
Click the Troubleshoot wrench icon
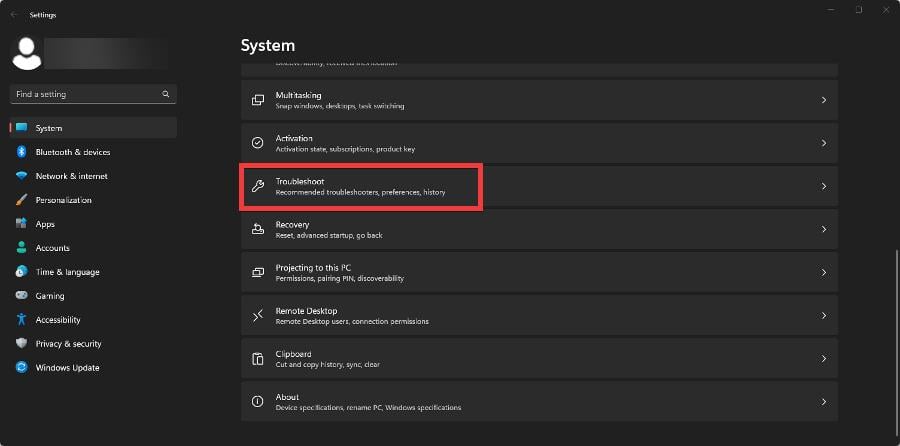(257, 186)
